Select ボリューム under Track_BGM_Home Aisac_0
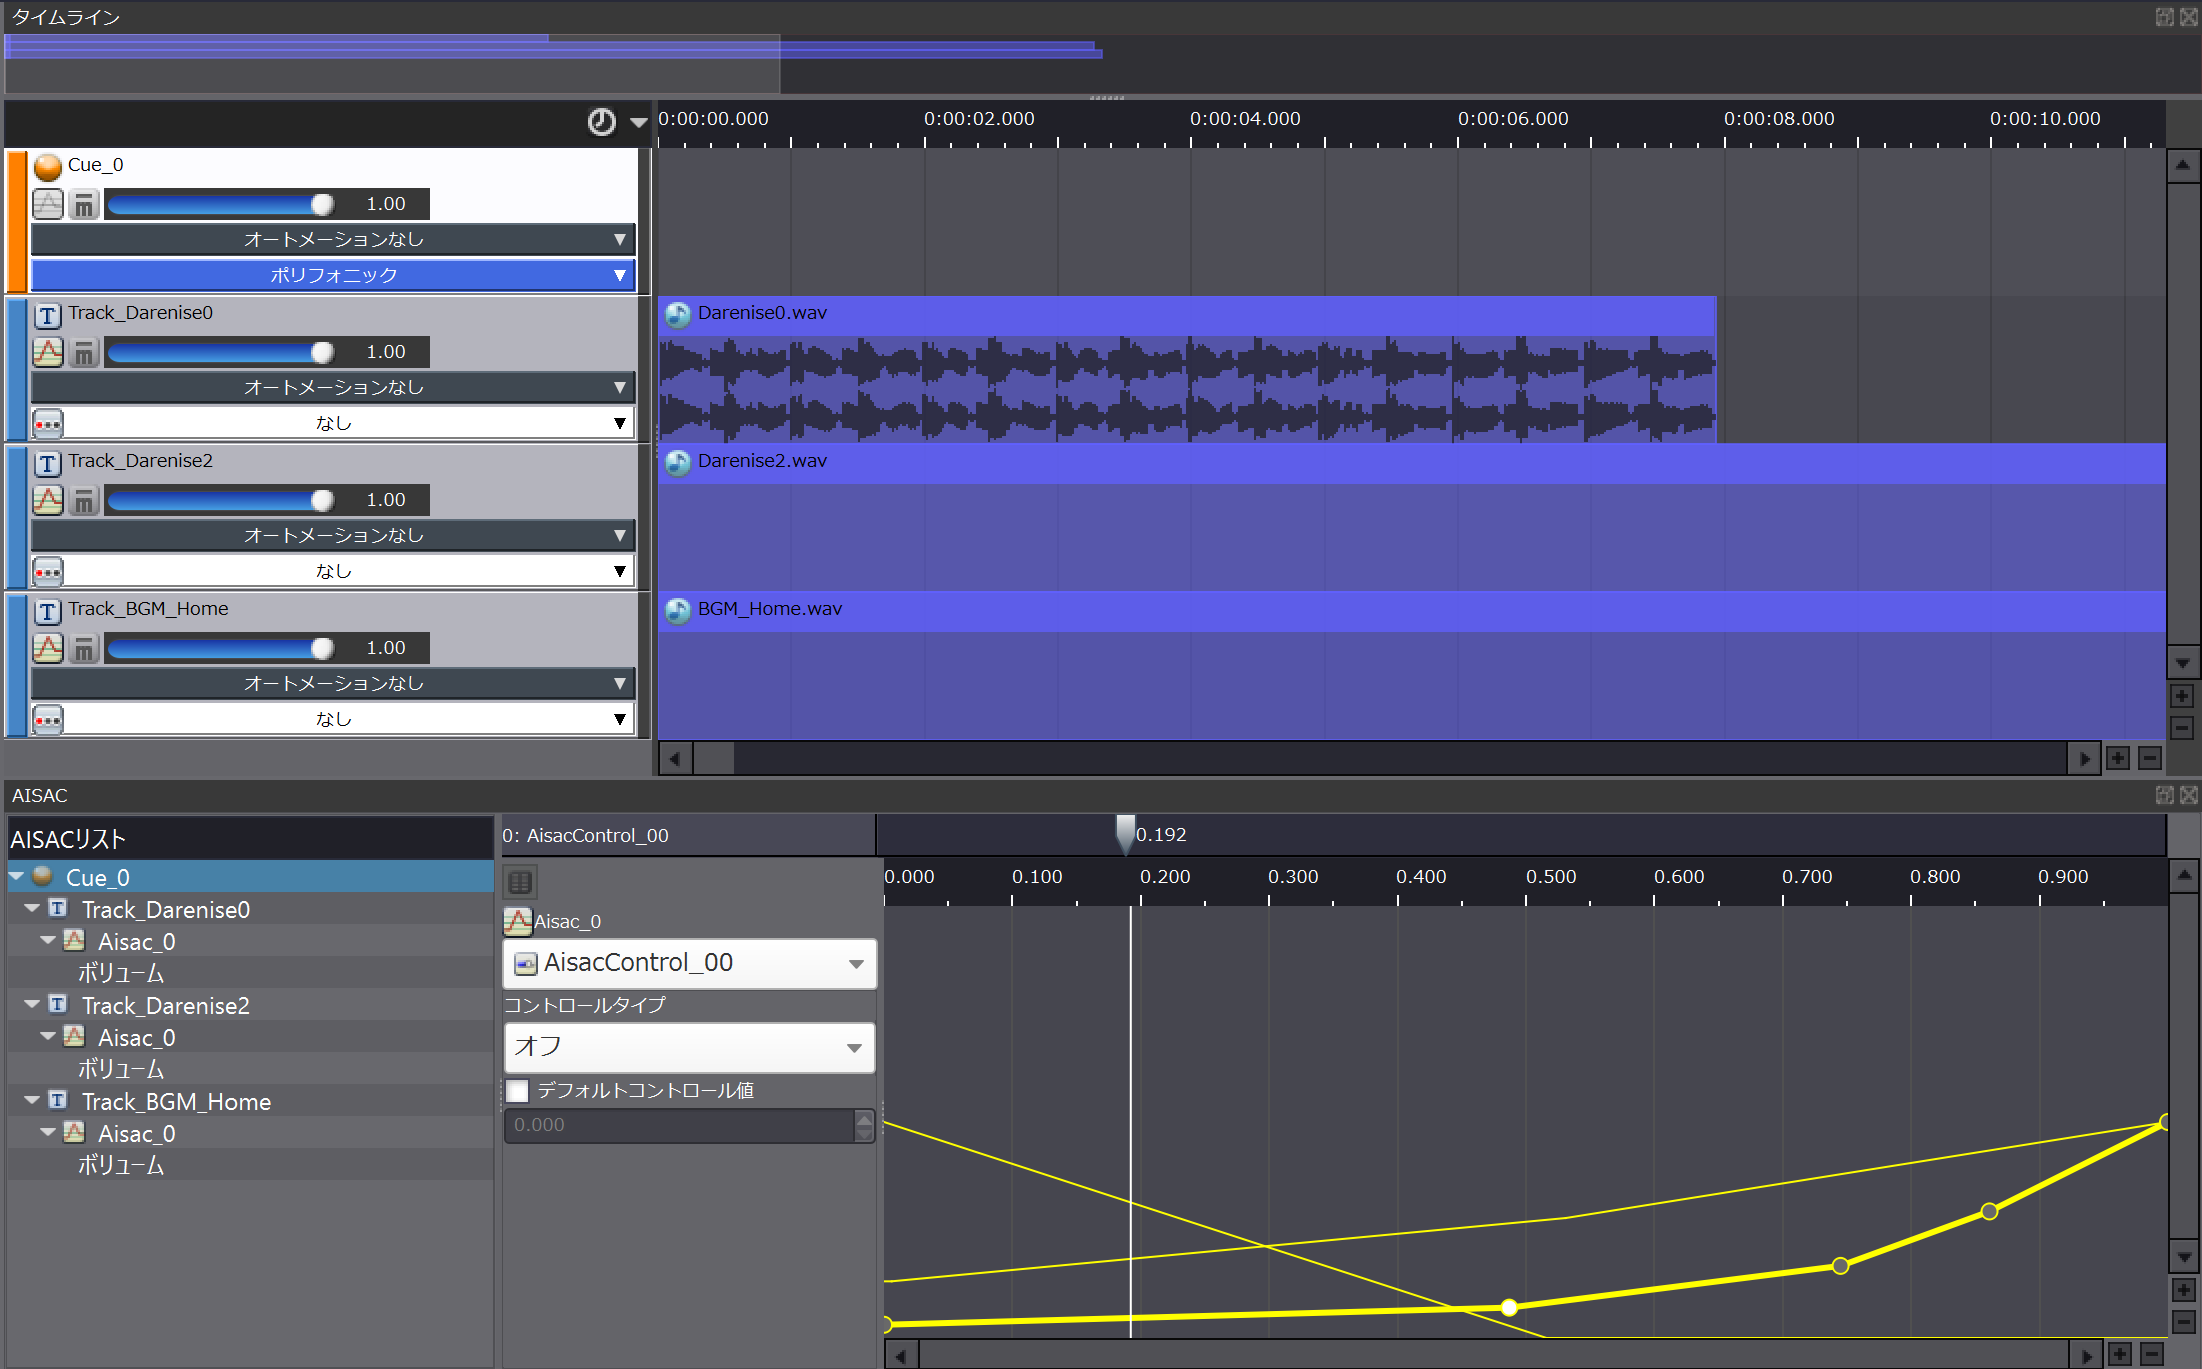Image resolution: width=2202 pixels, height=1369 pixels. click(x=121, y=1165)
